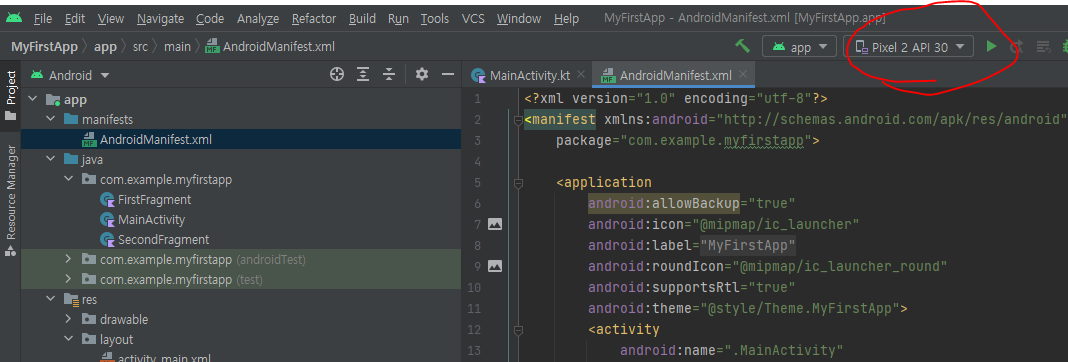Click gutter image icon on line 9

coord(495,266)
